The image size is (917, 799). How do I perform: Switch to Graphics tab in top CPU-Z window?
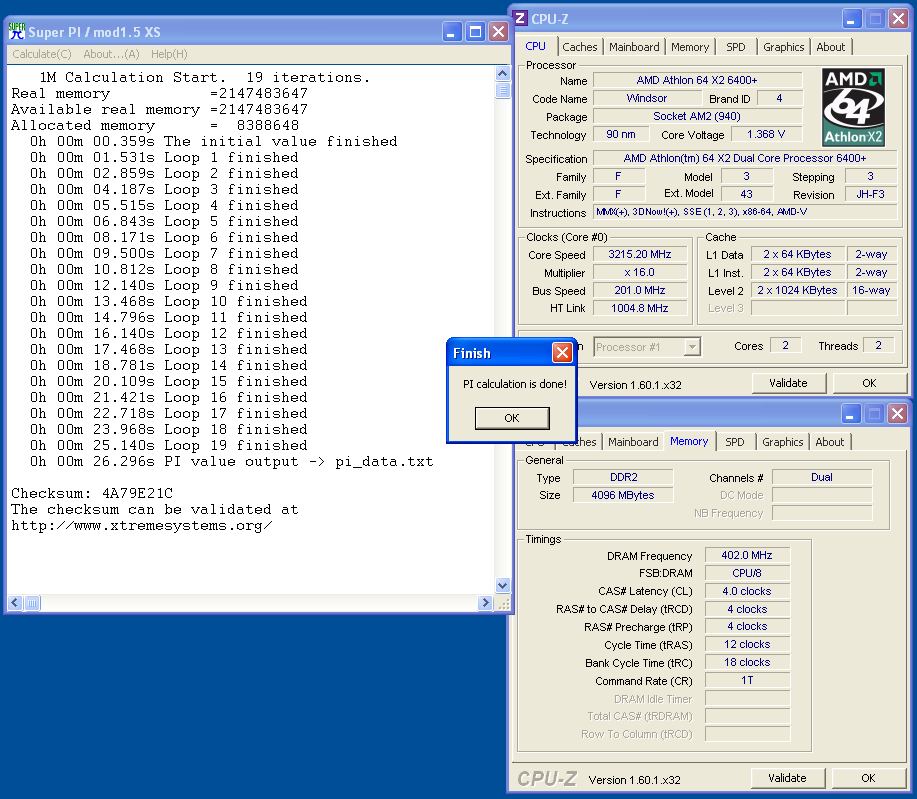(784, 47)
